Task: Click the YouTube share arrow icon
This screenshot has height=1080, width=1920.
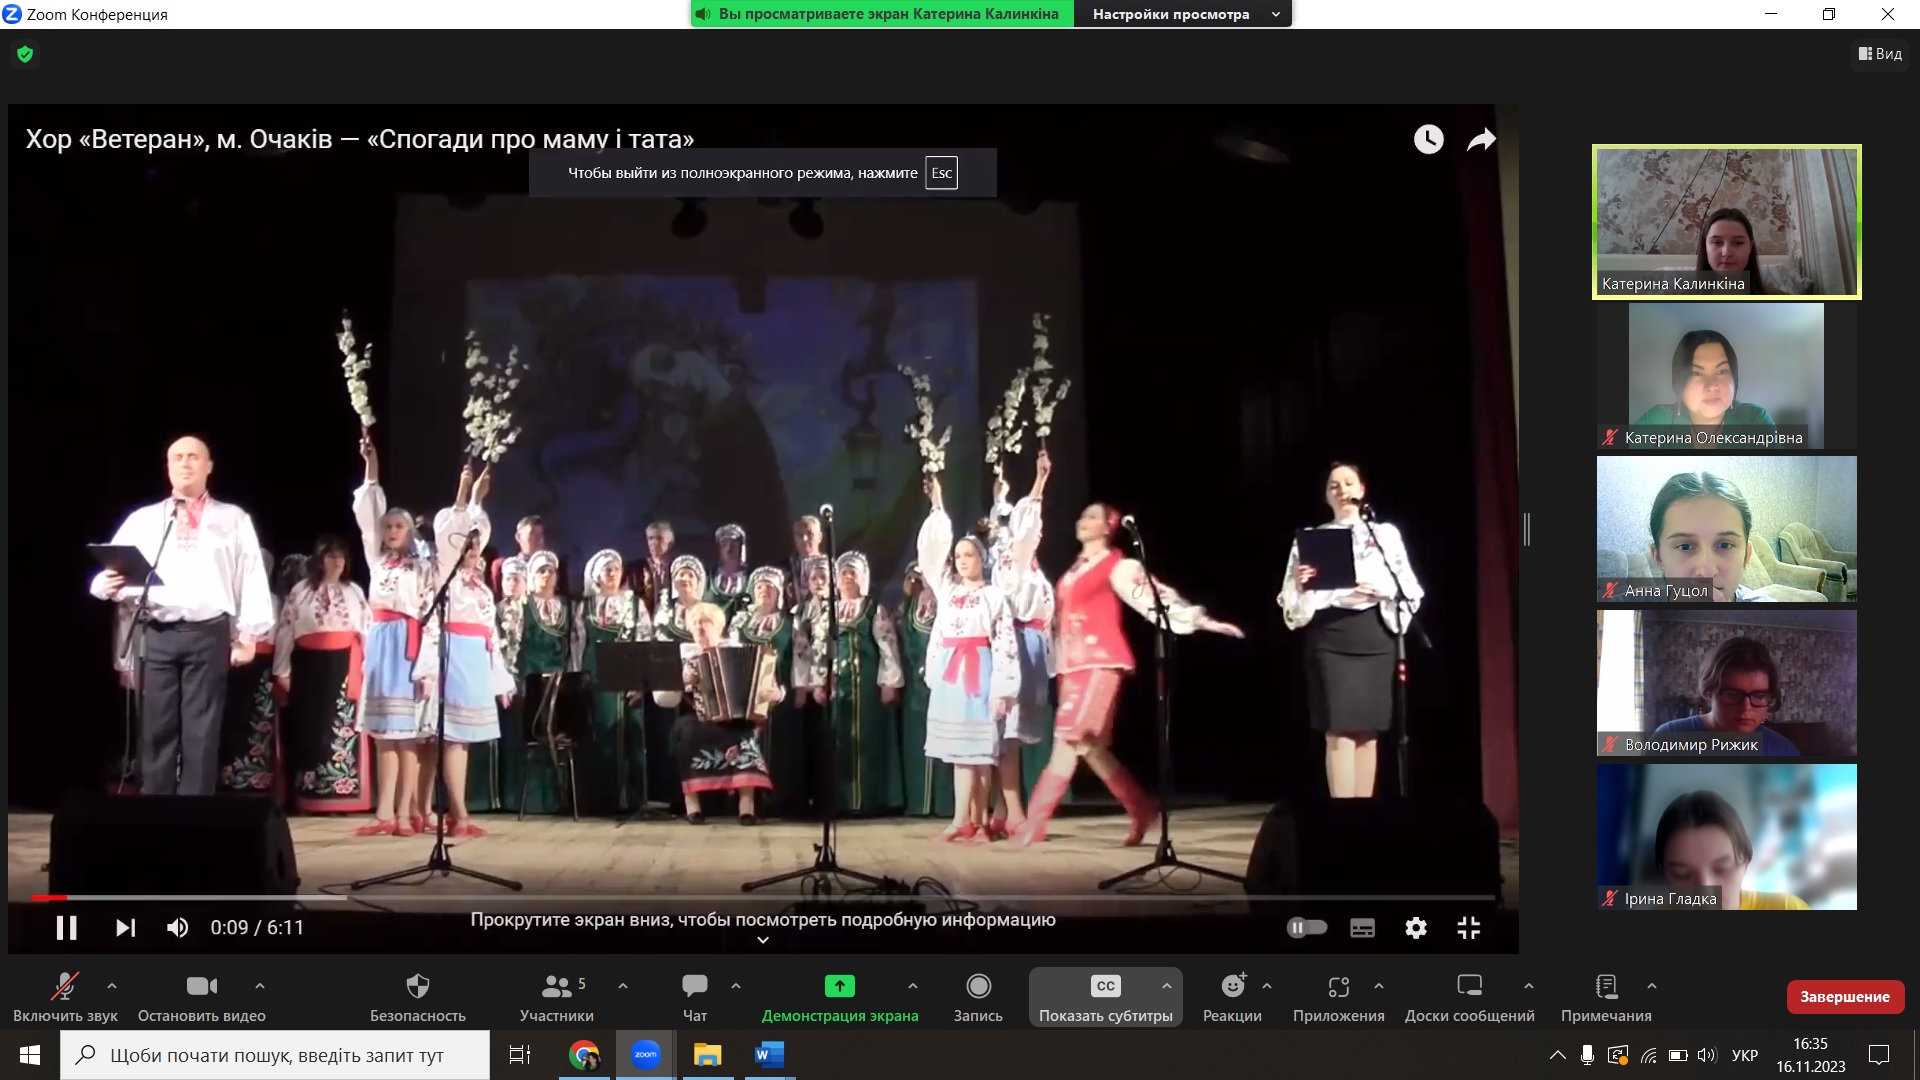Action: click(1481, 139)
